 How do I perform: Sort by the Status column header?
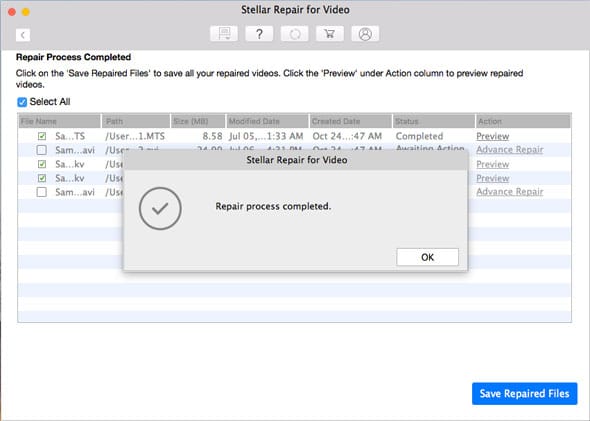(433, 122)
